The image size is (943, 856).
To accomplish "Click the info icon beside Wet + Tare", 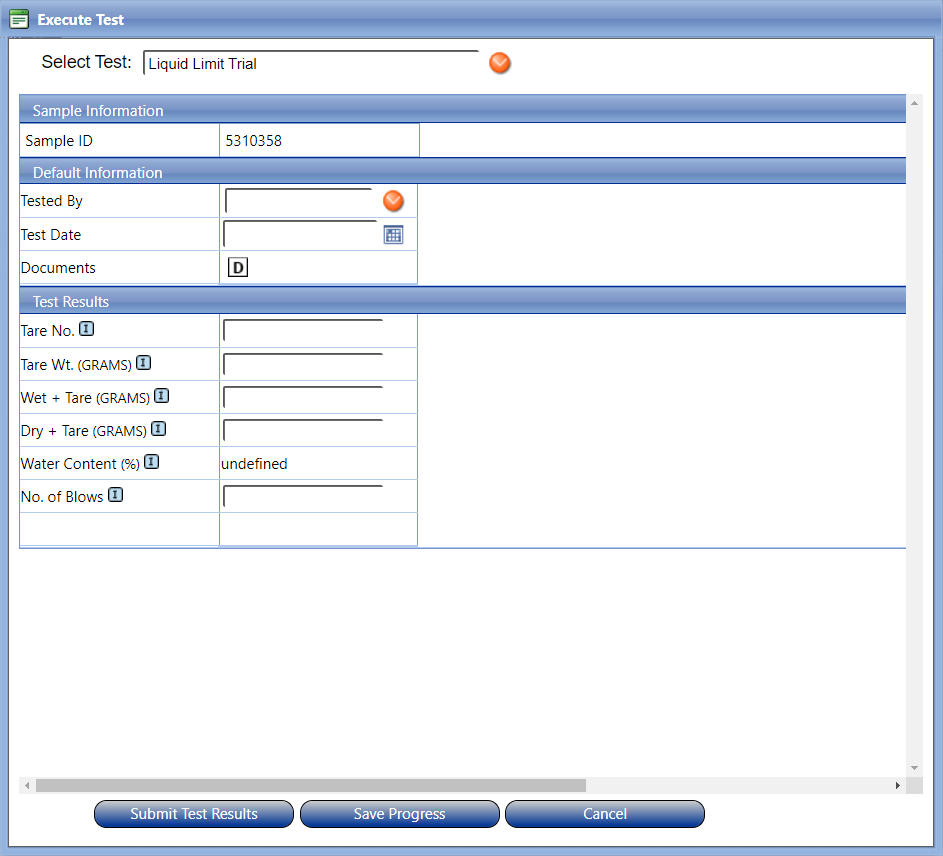I will pyautogui.click(x=162, y=396).
